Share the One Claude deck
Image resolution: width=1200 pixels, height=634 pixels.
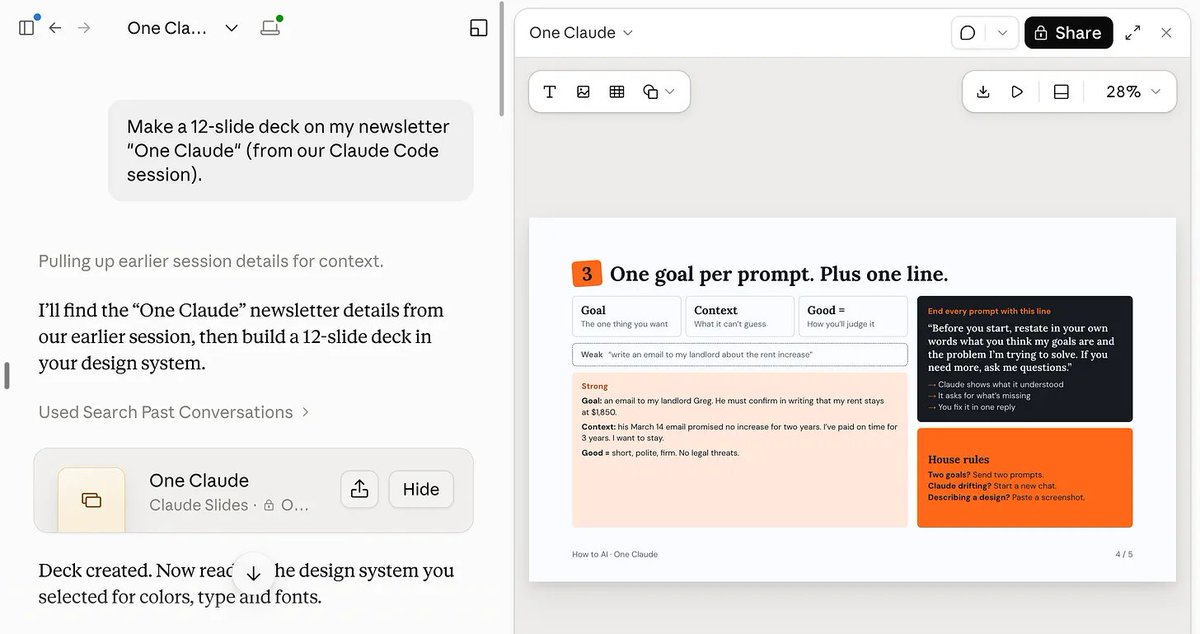[x=1068, y=33]
